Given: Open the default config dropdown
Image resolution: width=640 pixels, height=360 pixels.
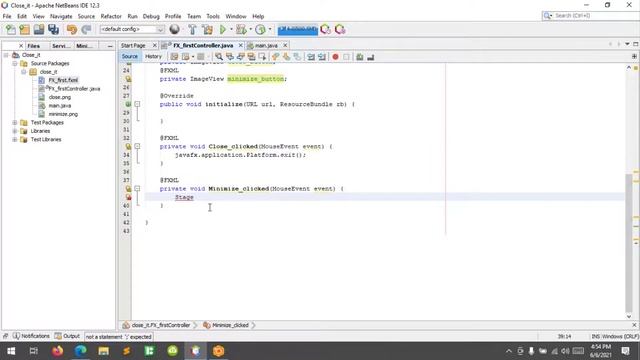Looking at the screenshot, I should coord(132,29).
